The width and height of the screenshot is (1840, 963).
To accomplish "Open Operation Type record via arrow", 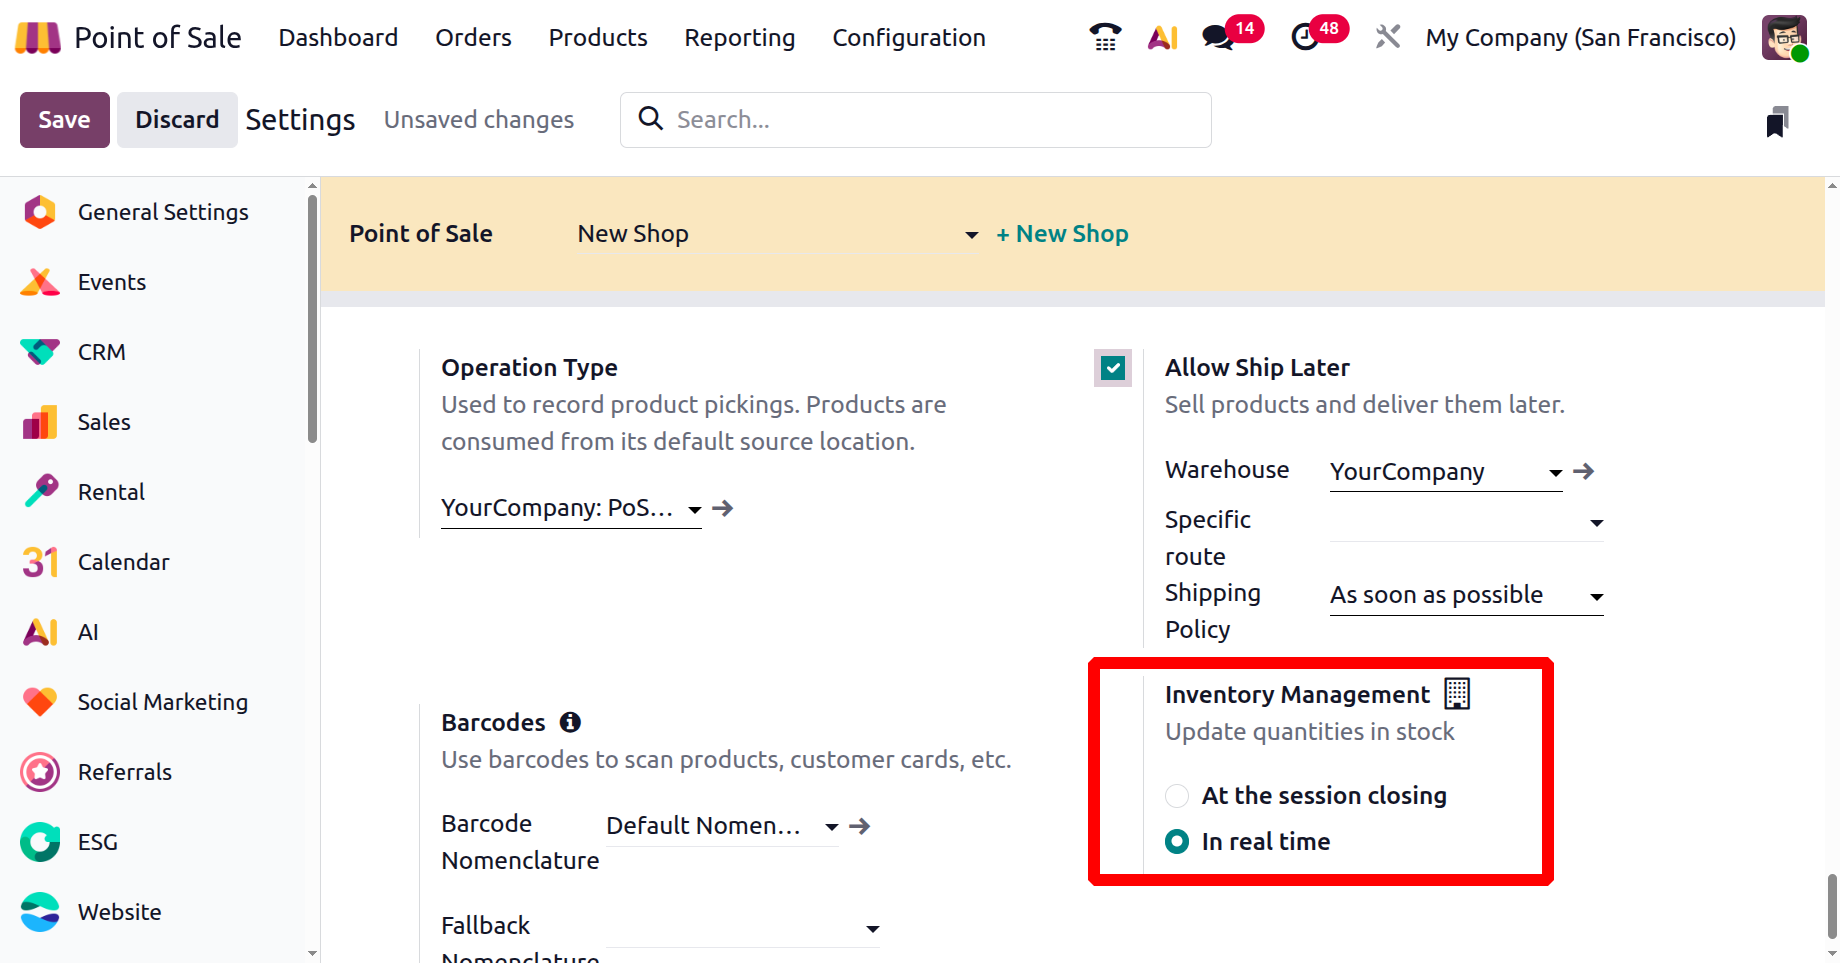I will pyautogui.click(x=723, y=508).
